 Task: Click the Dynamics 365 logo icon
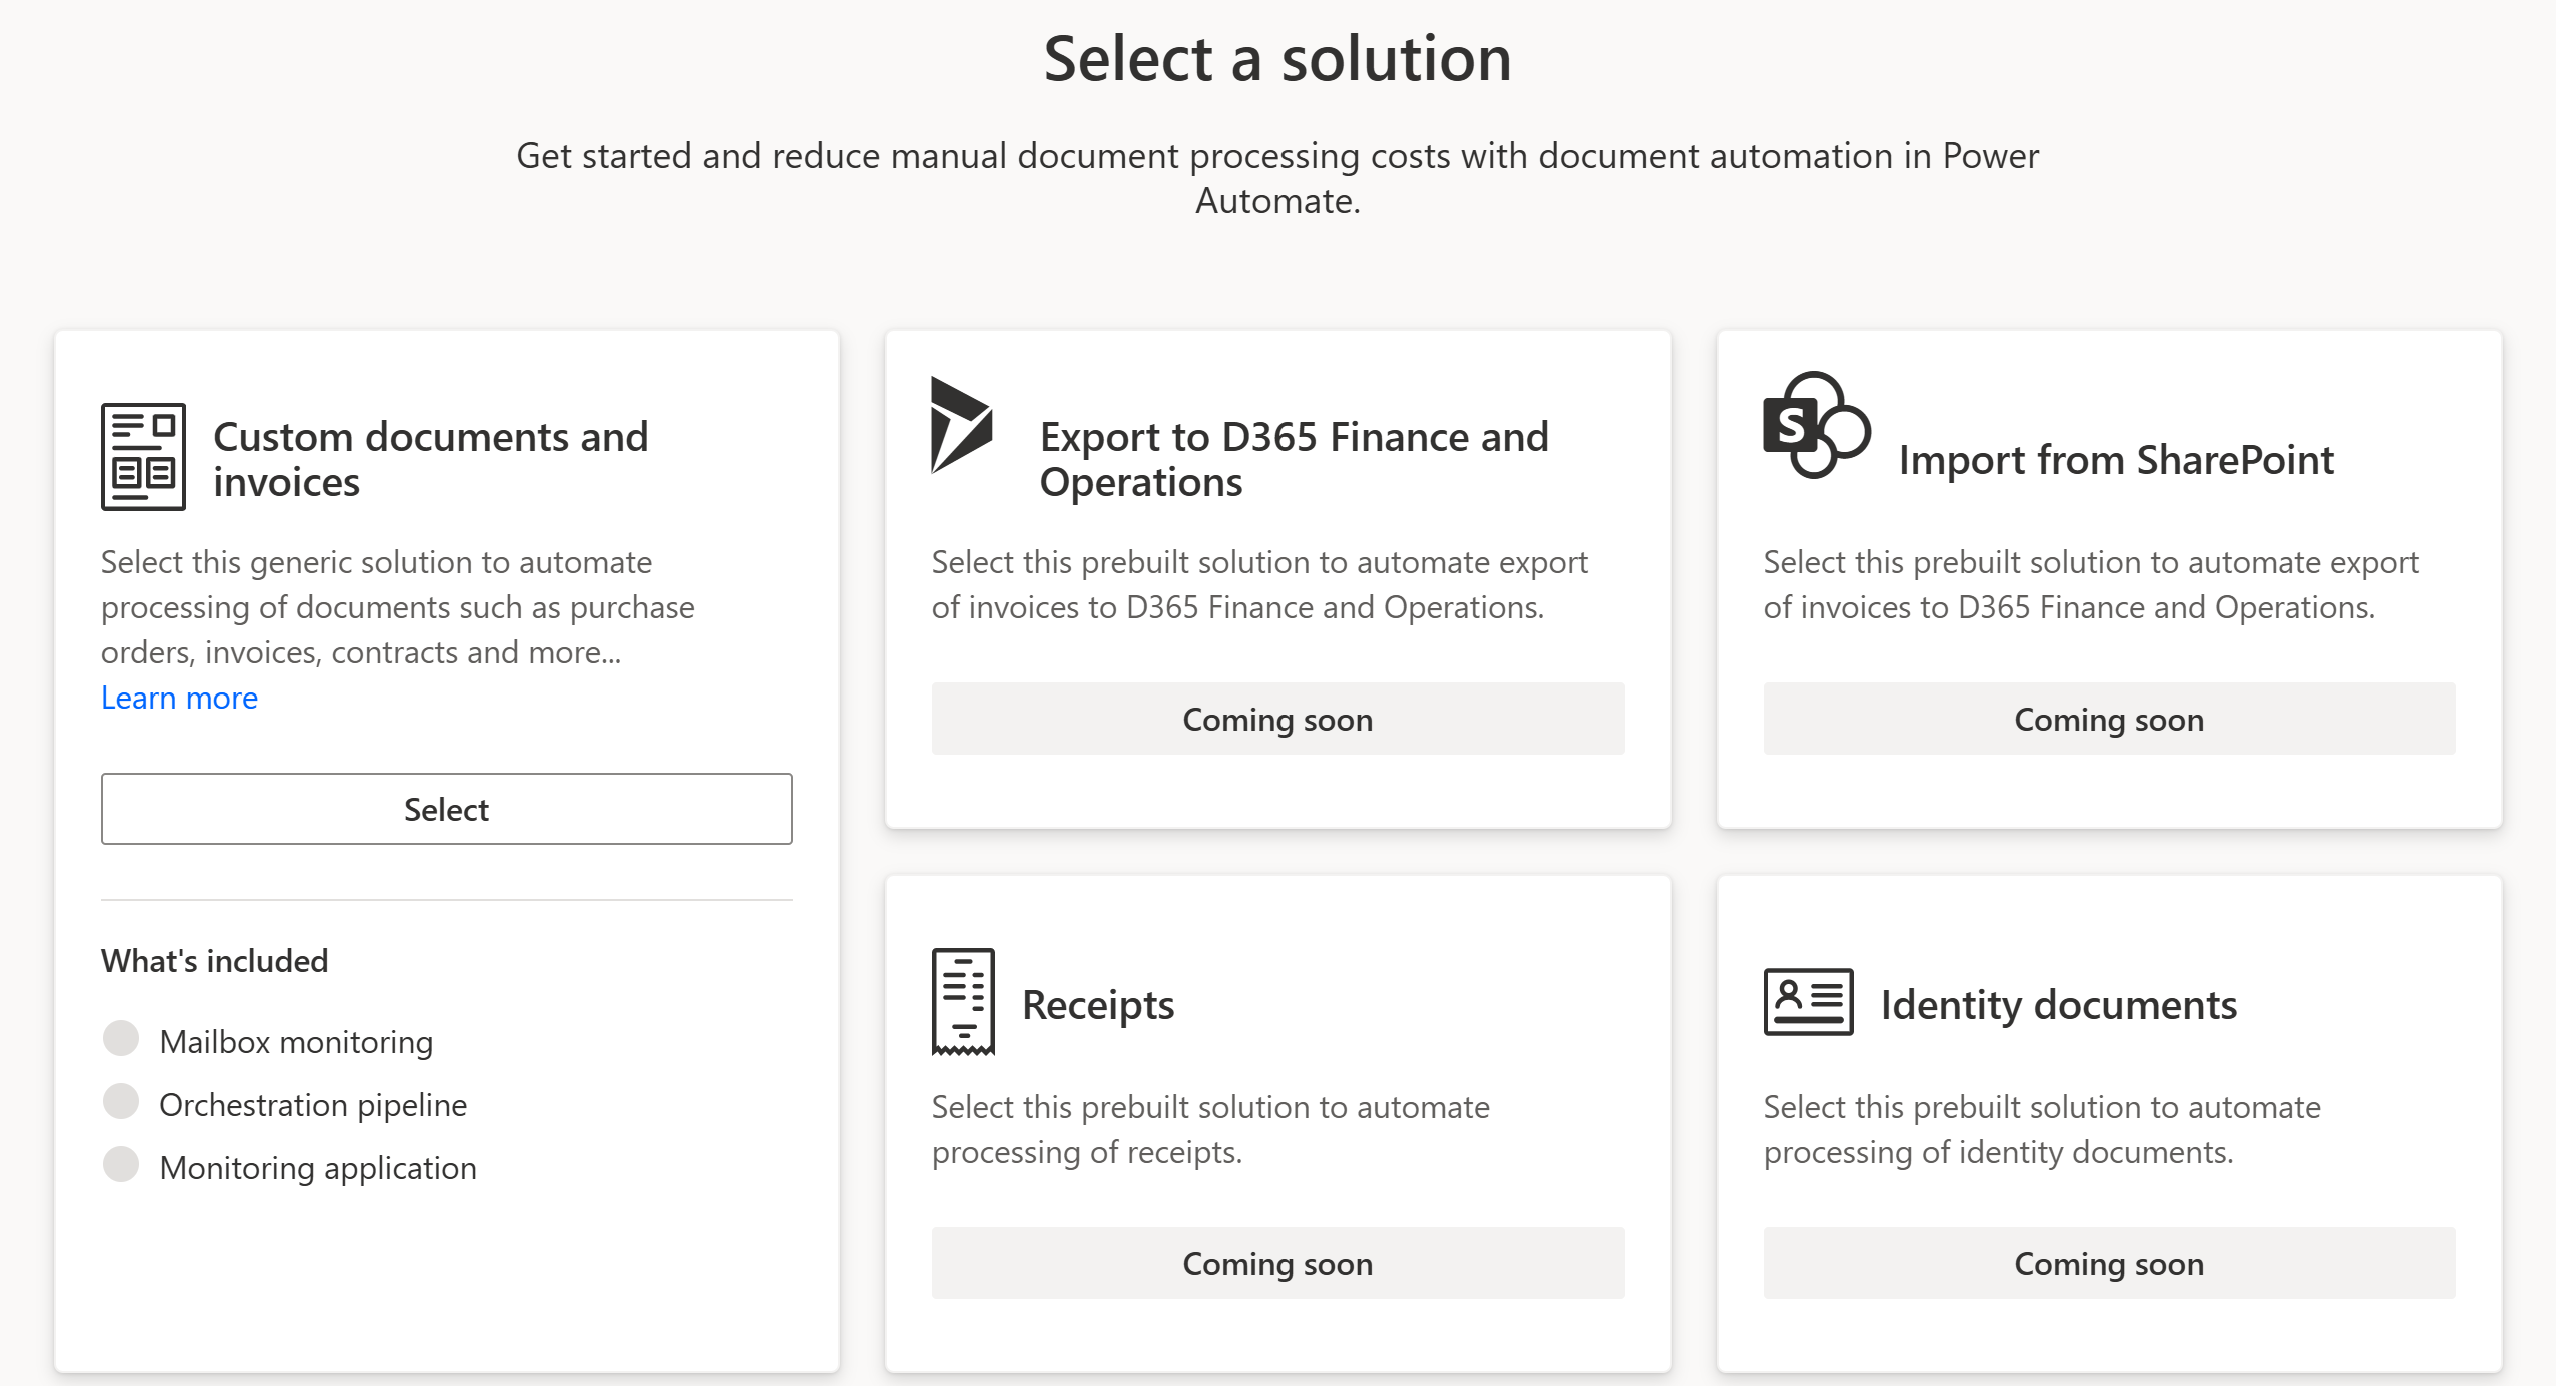(961, 425)
